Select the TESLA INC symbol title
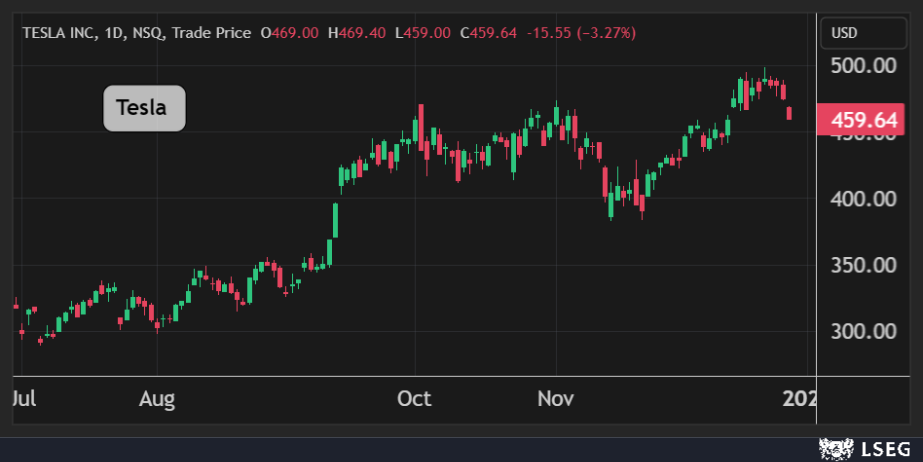923x462 pixels. [58, 33]
